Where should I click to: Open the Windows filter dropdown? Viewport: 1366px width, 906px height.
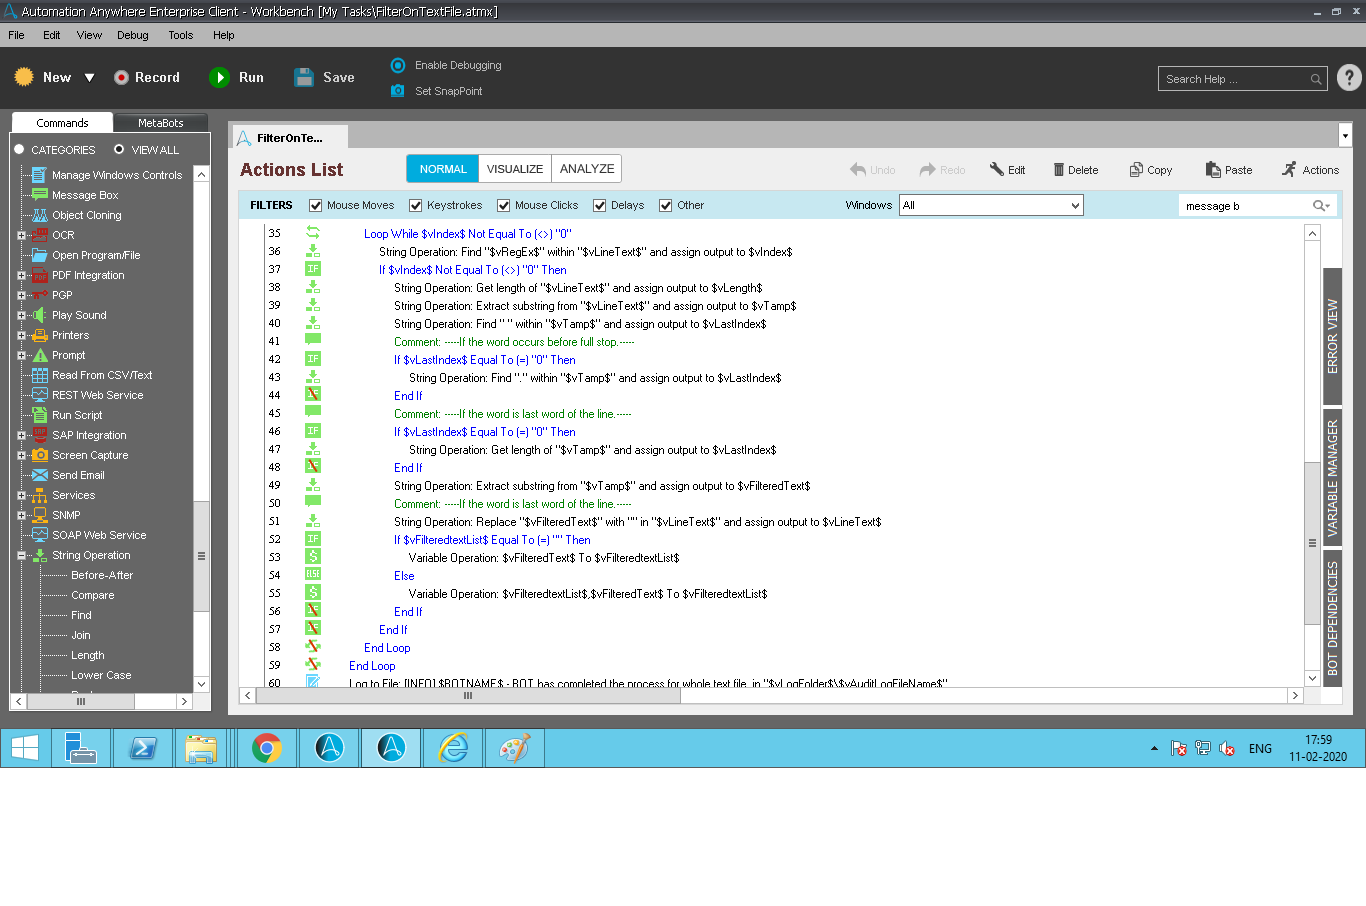pos(1075,206)
